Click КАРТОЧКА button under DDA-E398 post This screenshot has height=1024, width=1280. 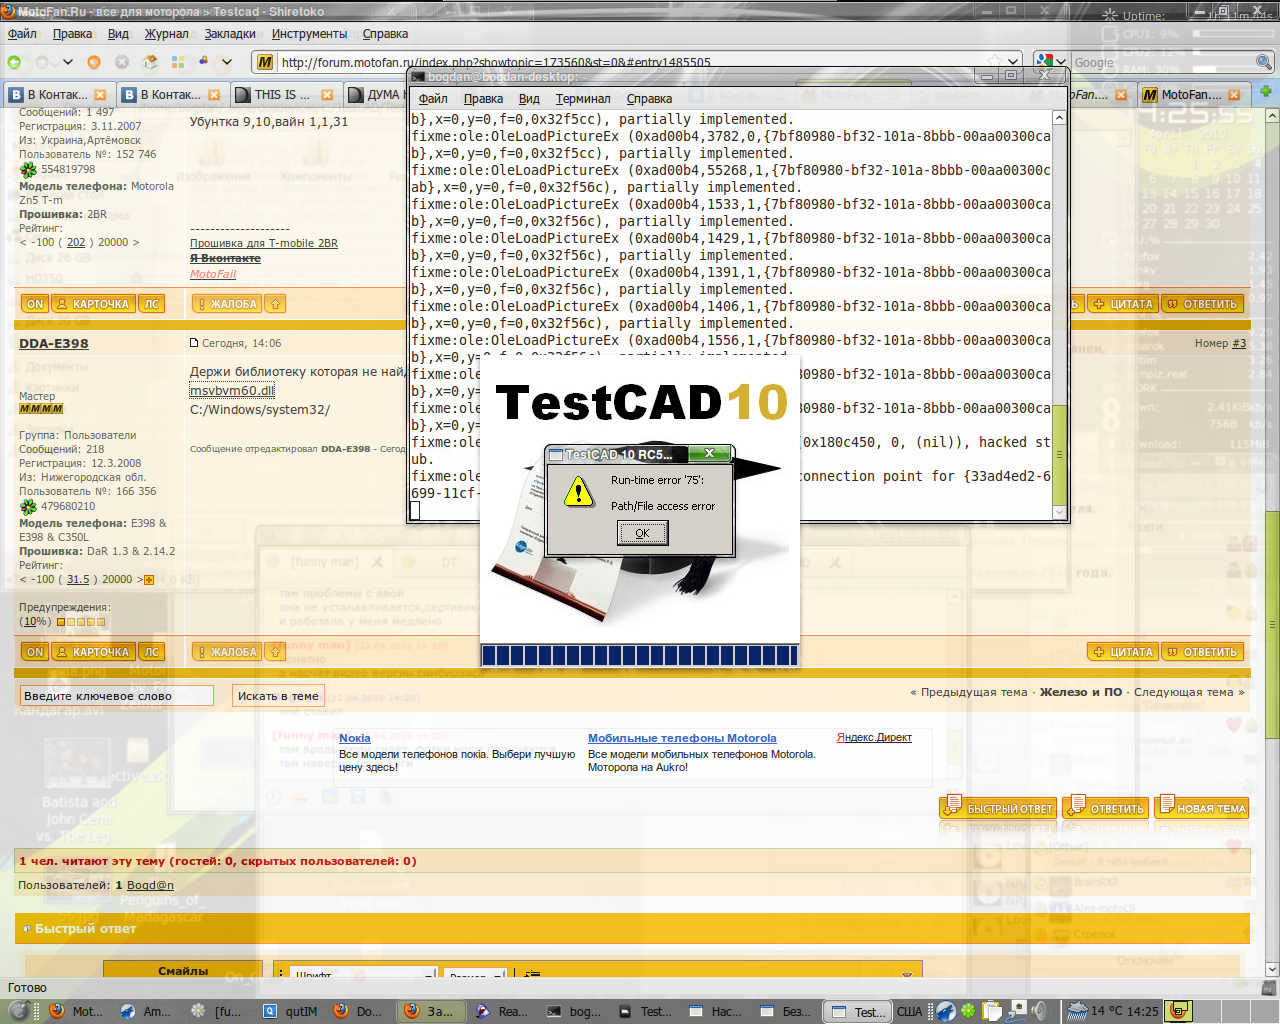click(92, 652)
